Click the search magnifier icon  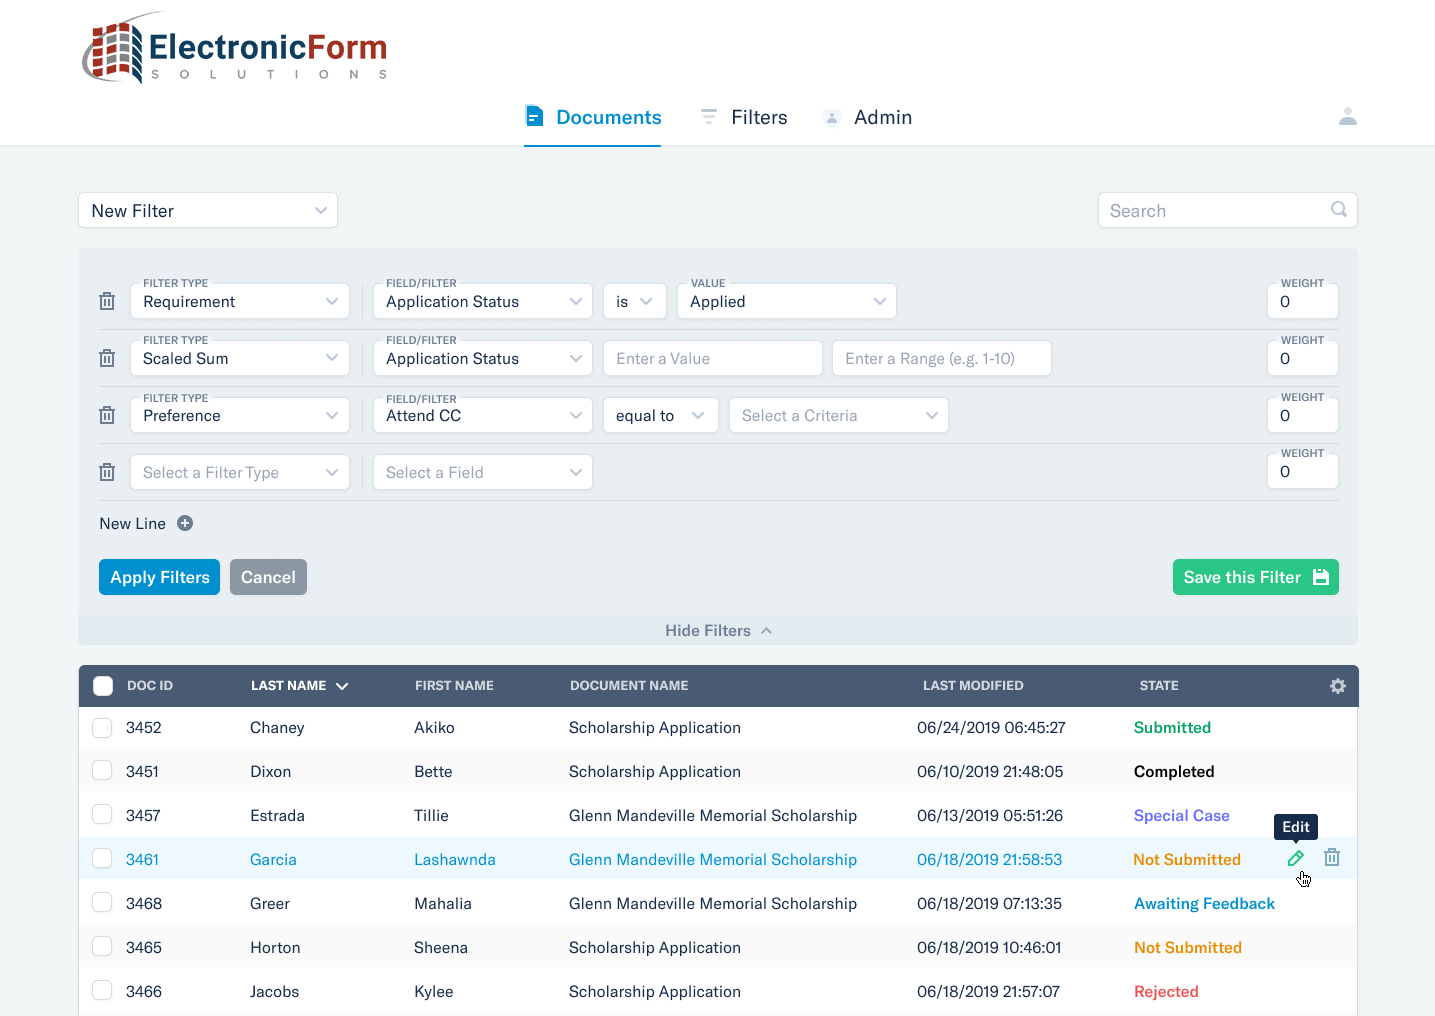pyautogui.click(x=1338, y=210)
